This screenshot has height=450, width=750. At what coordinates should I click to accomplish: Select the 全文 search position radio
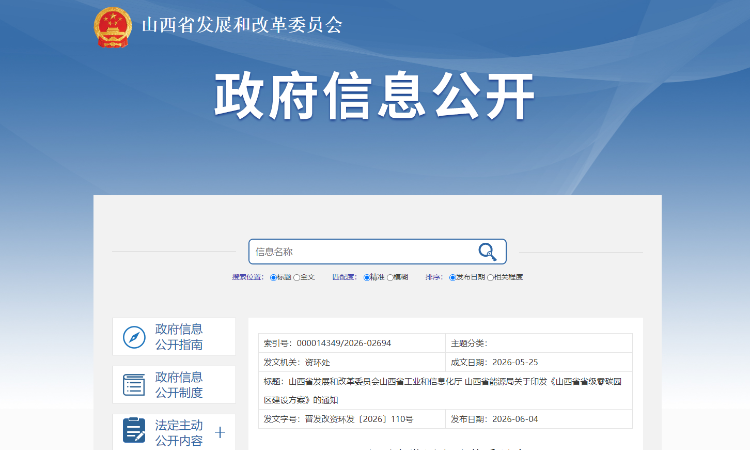pyautogui.click(x=297, y=277)
